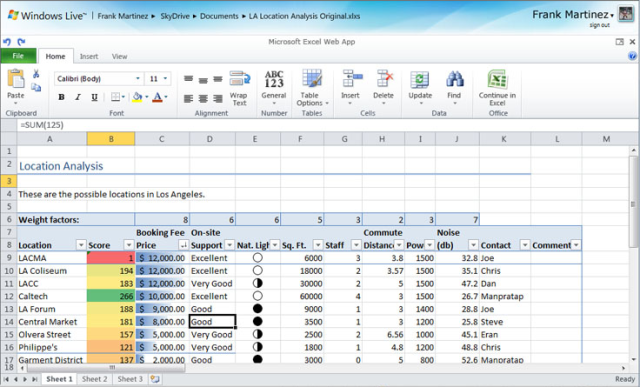
Task: Click the Find binoculars icon
Action: [454, 79]
